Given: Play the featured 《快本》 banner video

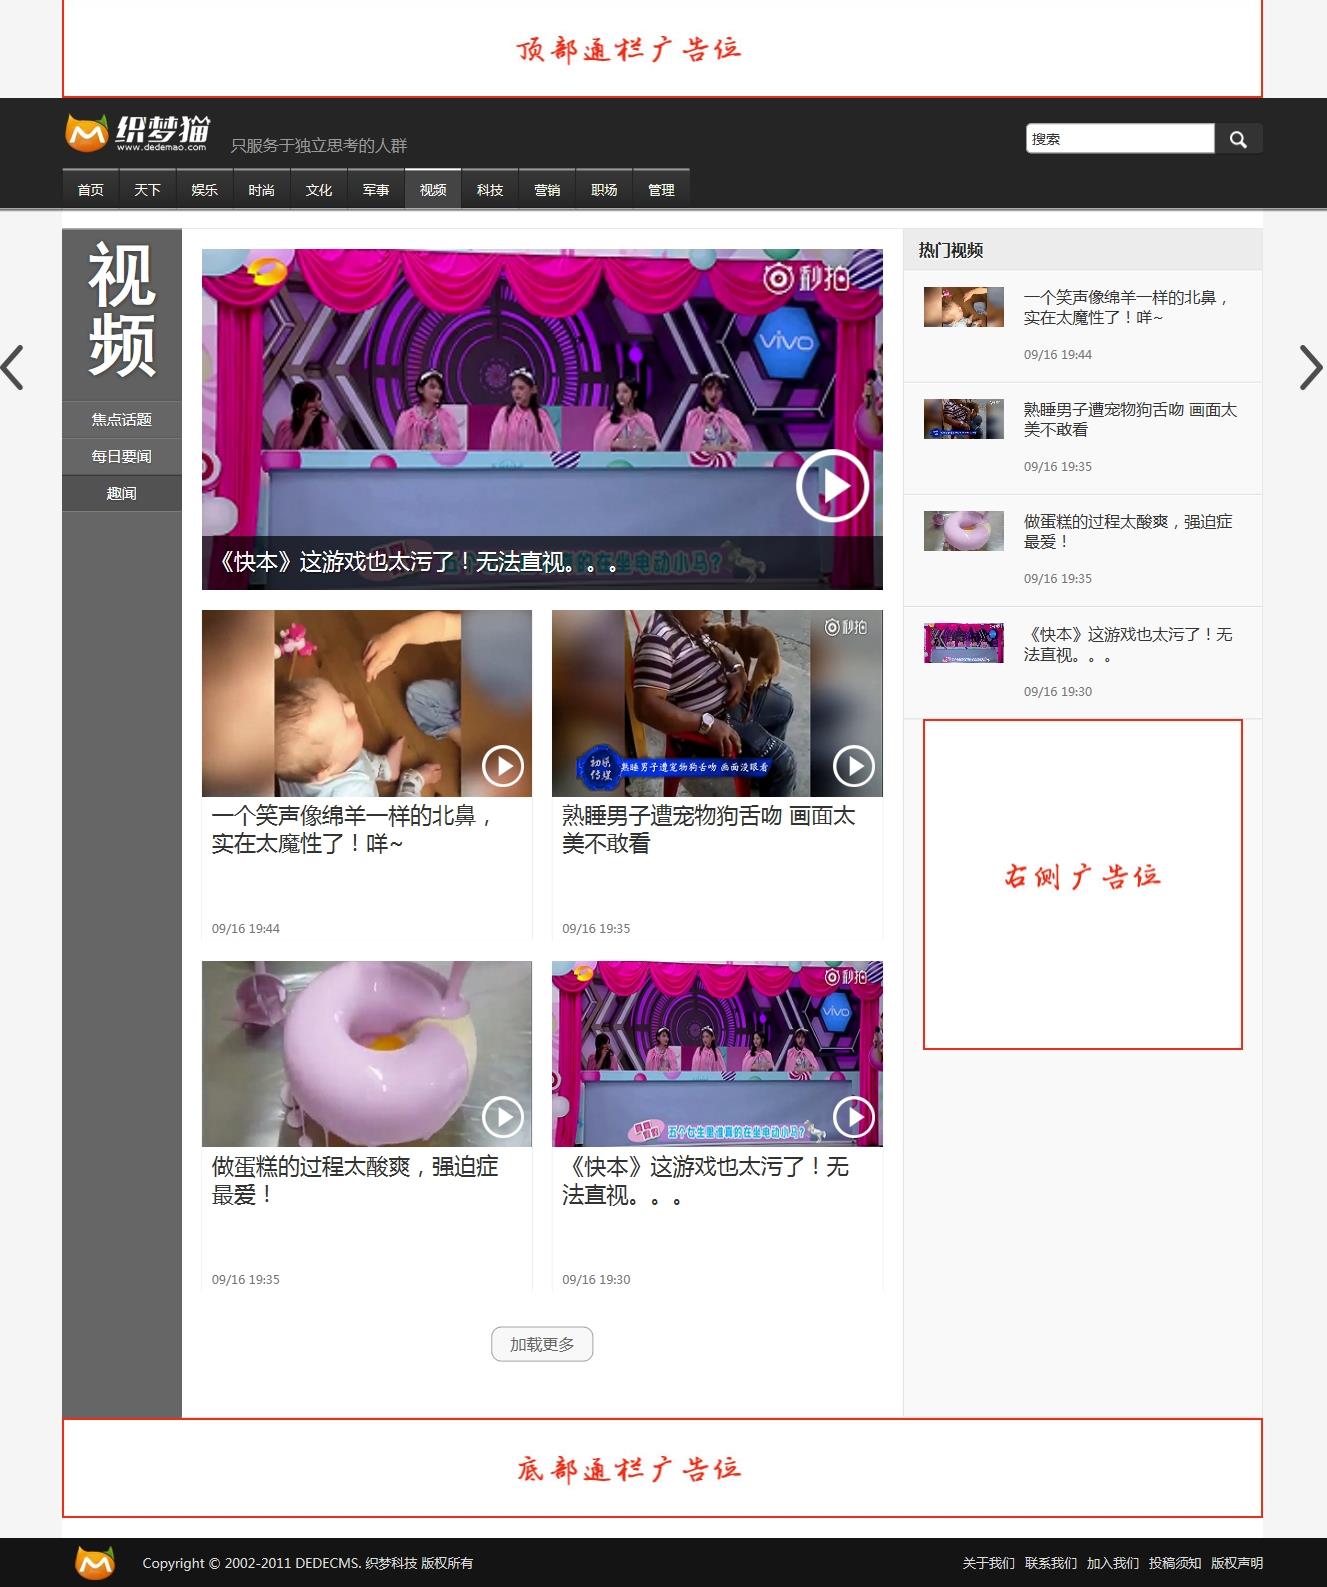Looking at the screenshot, I should coord(832,486).
